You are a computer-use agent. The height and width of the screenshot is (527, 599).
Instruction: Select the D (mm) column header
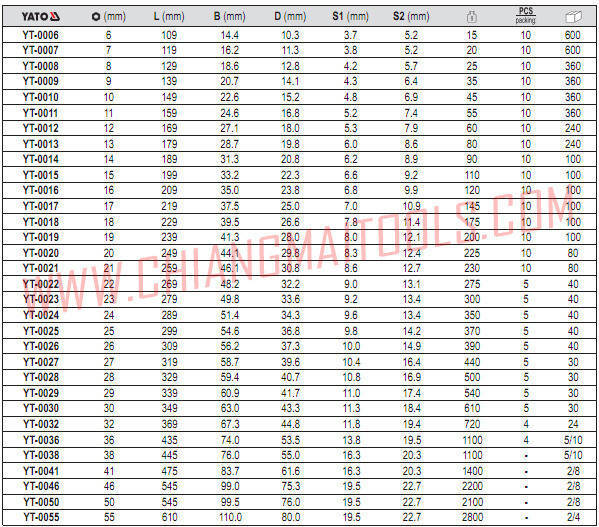[290, 16]
